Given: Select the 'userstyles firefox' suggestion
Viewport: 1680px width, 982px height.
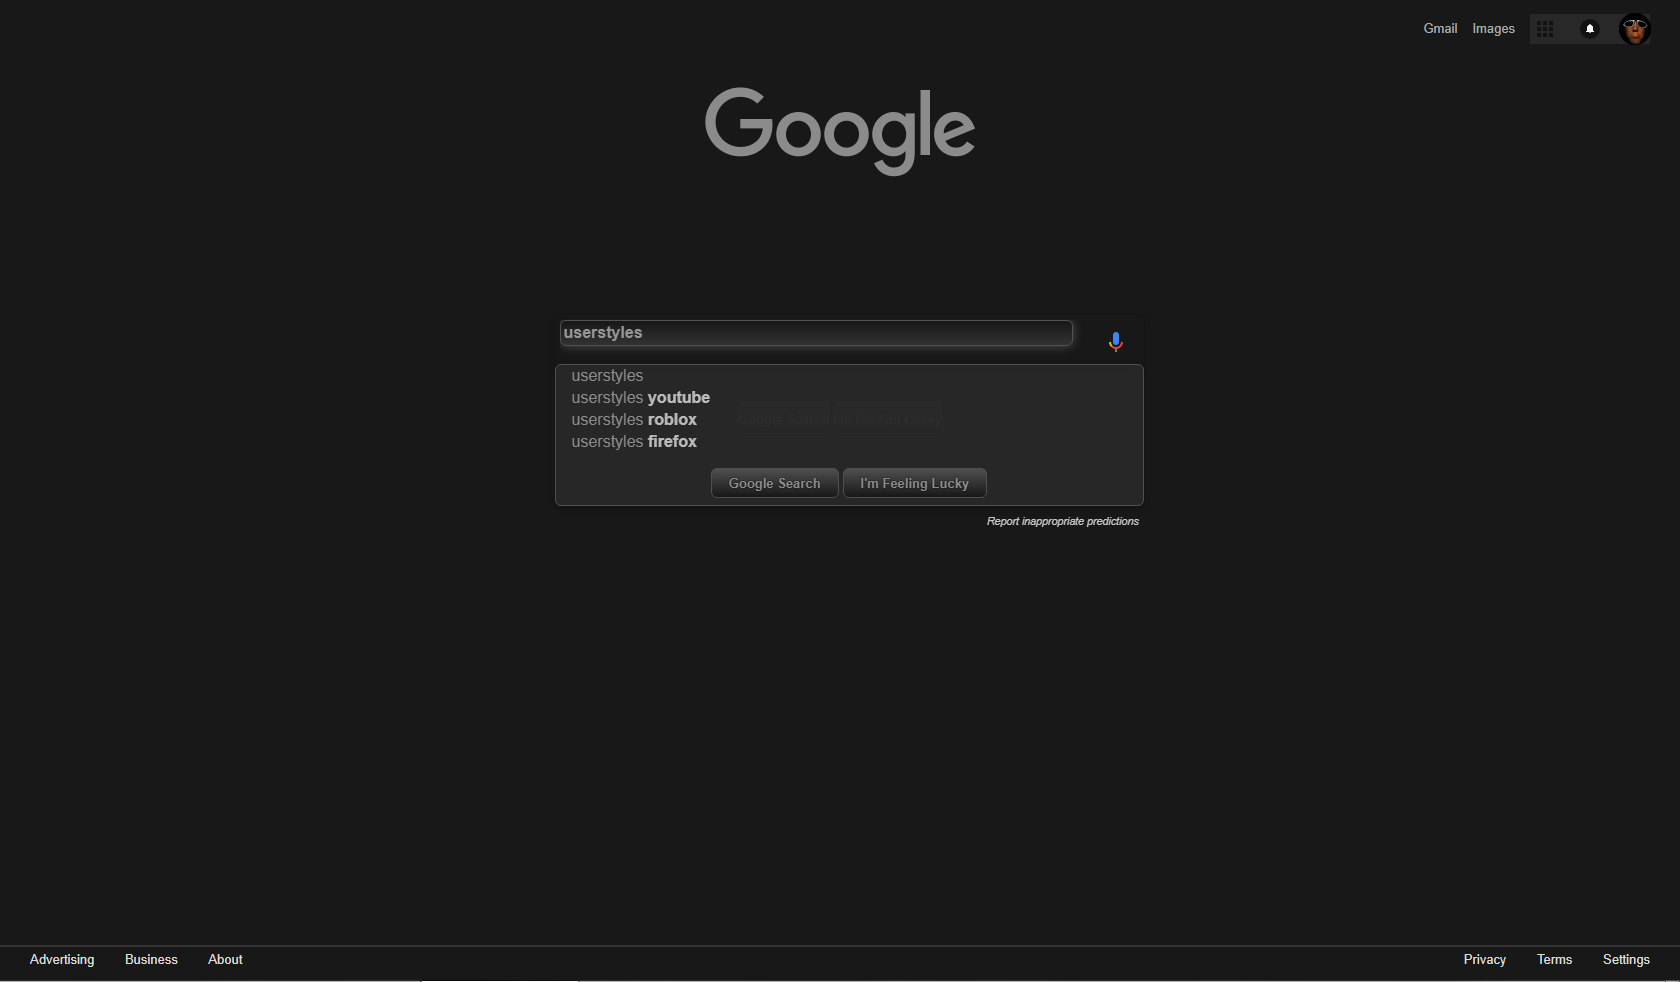Looking at the screenshot, I should (x=849, y=442).
